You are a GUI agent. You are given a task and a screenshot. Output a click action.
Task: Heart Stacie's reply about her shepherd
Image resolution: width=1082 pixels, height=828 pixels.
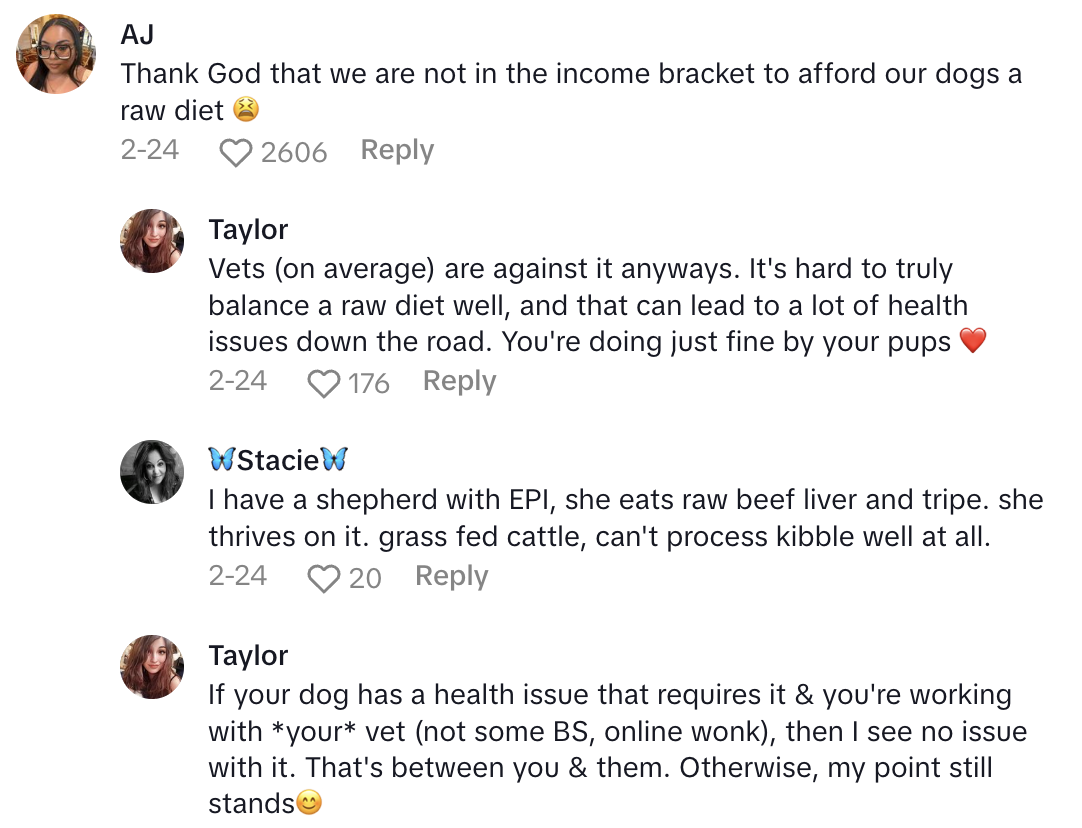324,579
